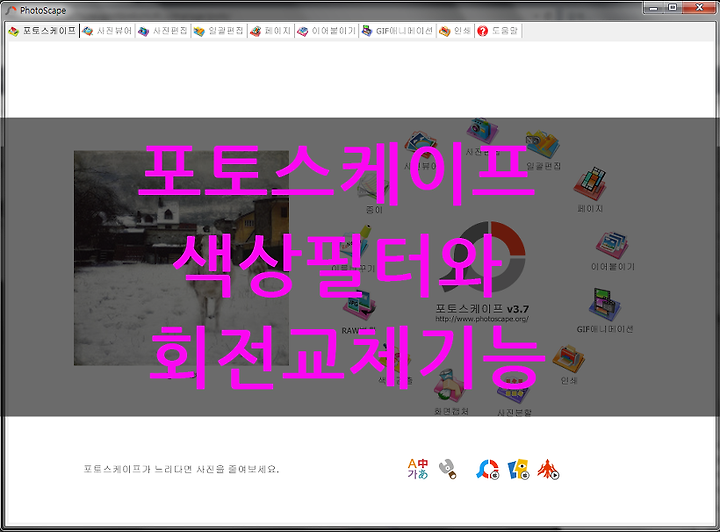Open the wrench settings icon

point(448,469)
